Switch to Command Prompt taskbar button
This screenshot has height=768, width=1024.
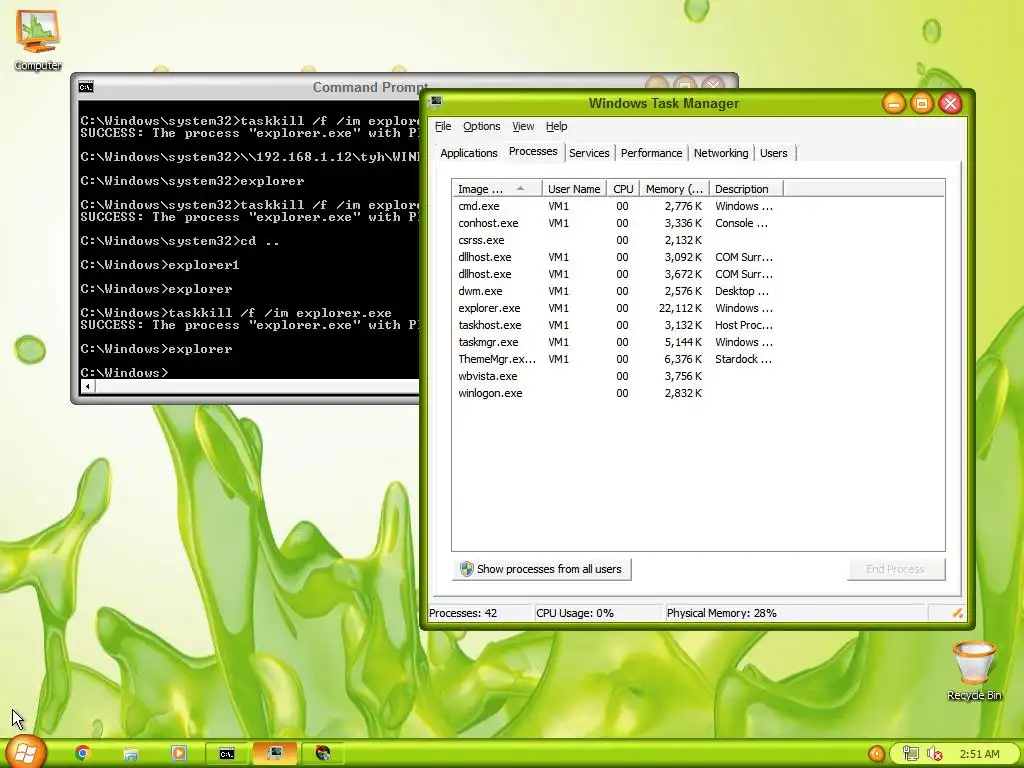pos(227,753)
